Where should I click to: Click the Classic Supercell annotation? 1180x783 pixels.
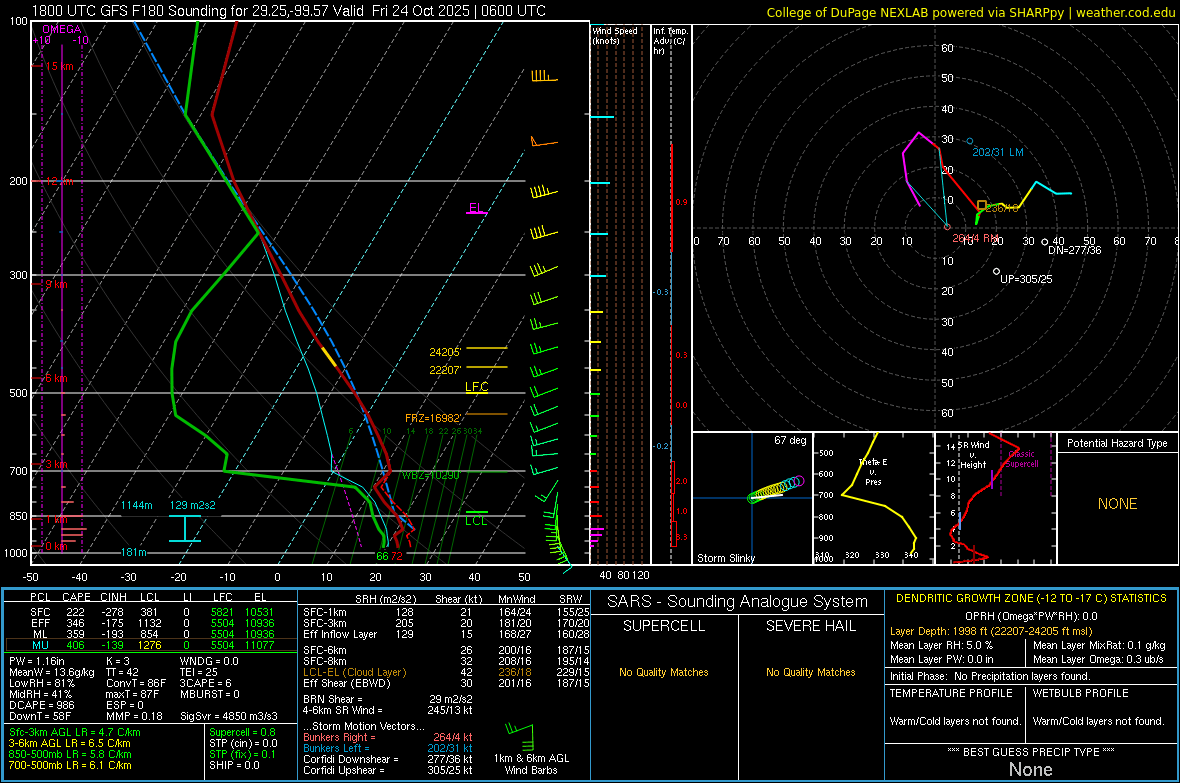click(x=1021, y=459)
